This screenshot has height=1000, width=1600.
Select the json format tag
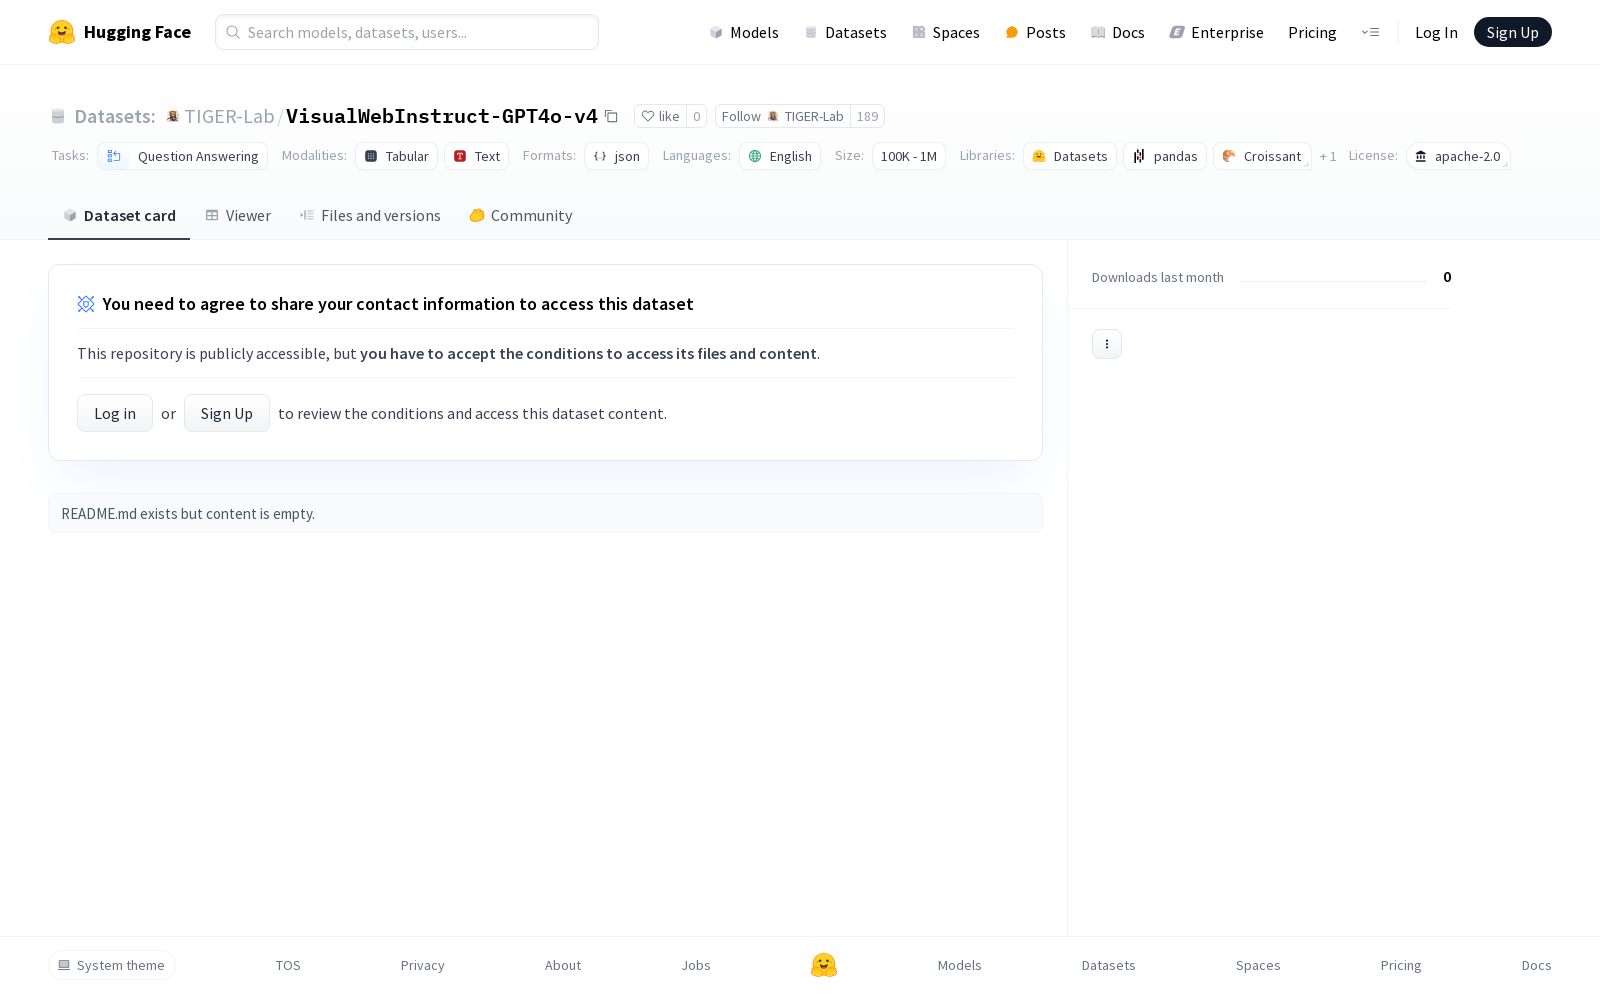pyautogui.click(x=616, y=156)
